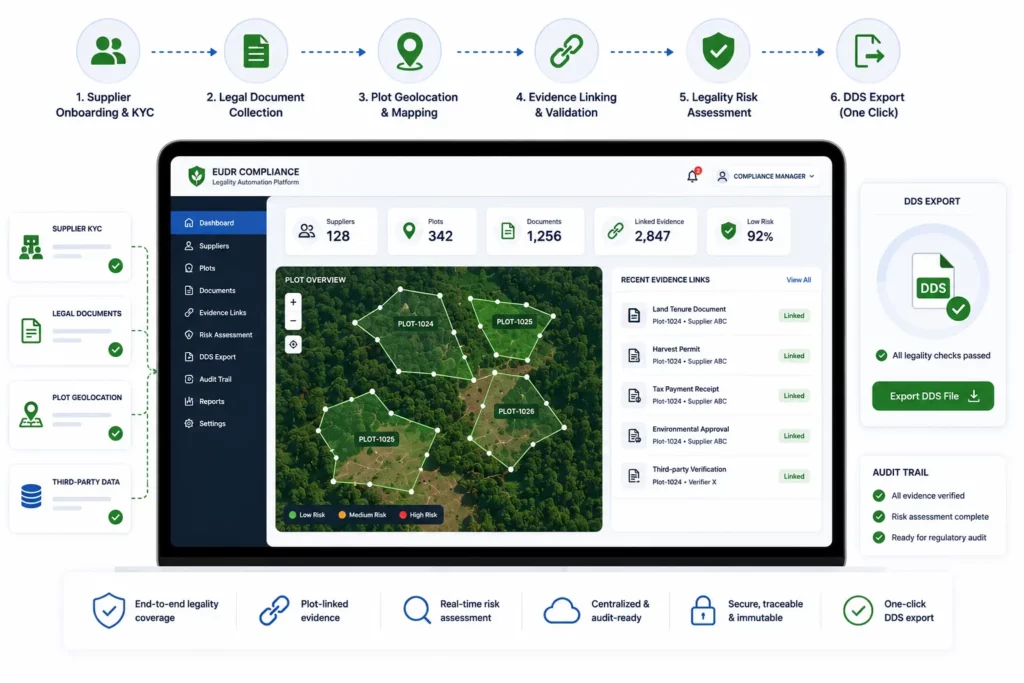
Task: Click View All evidence links
Action: coord(798,279)
